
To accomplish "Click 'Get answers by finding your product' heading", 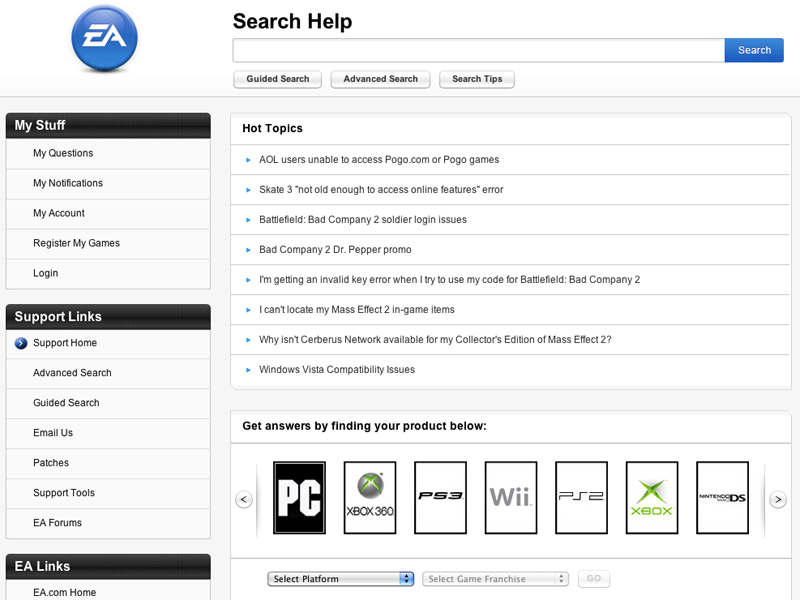I will [364, 426].
